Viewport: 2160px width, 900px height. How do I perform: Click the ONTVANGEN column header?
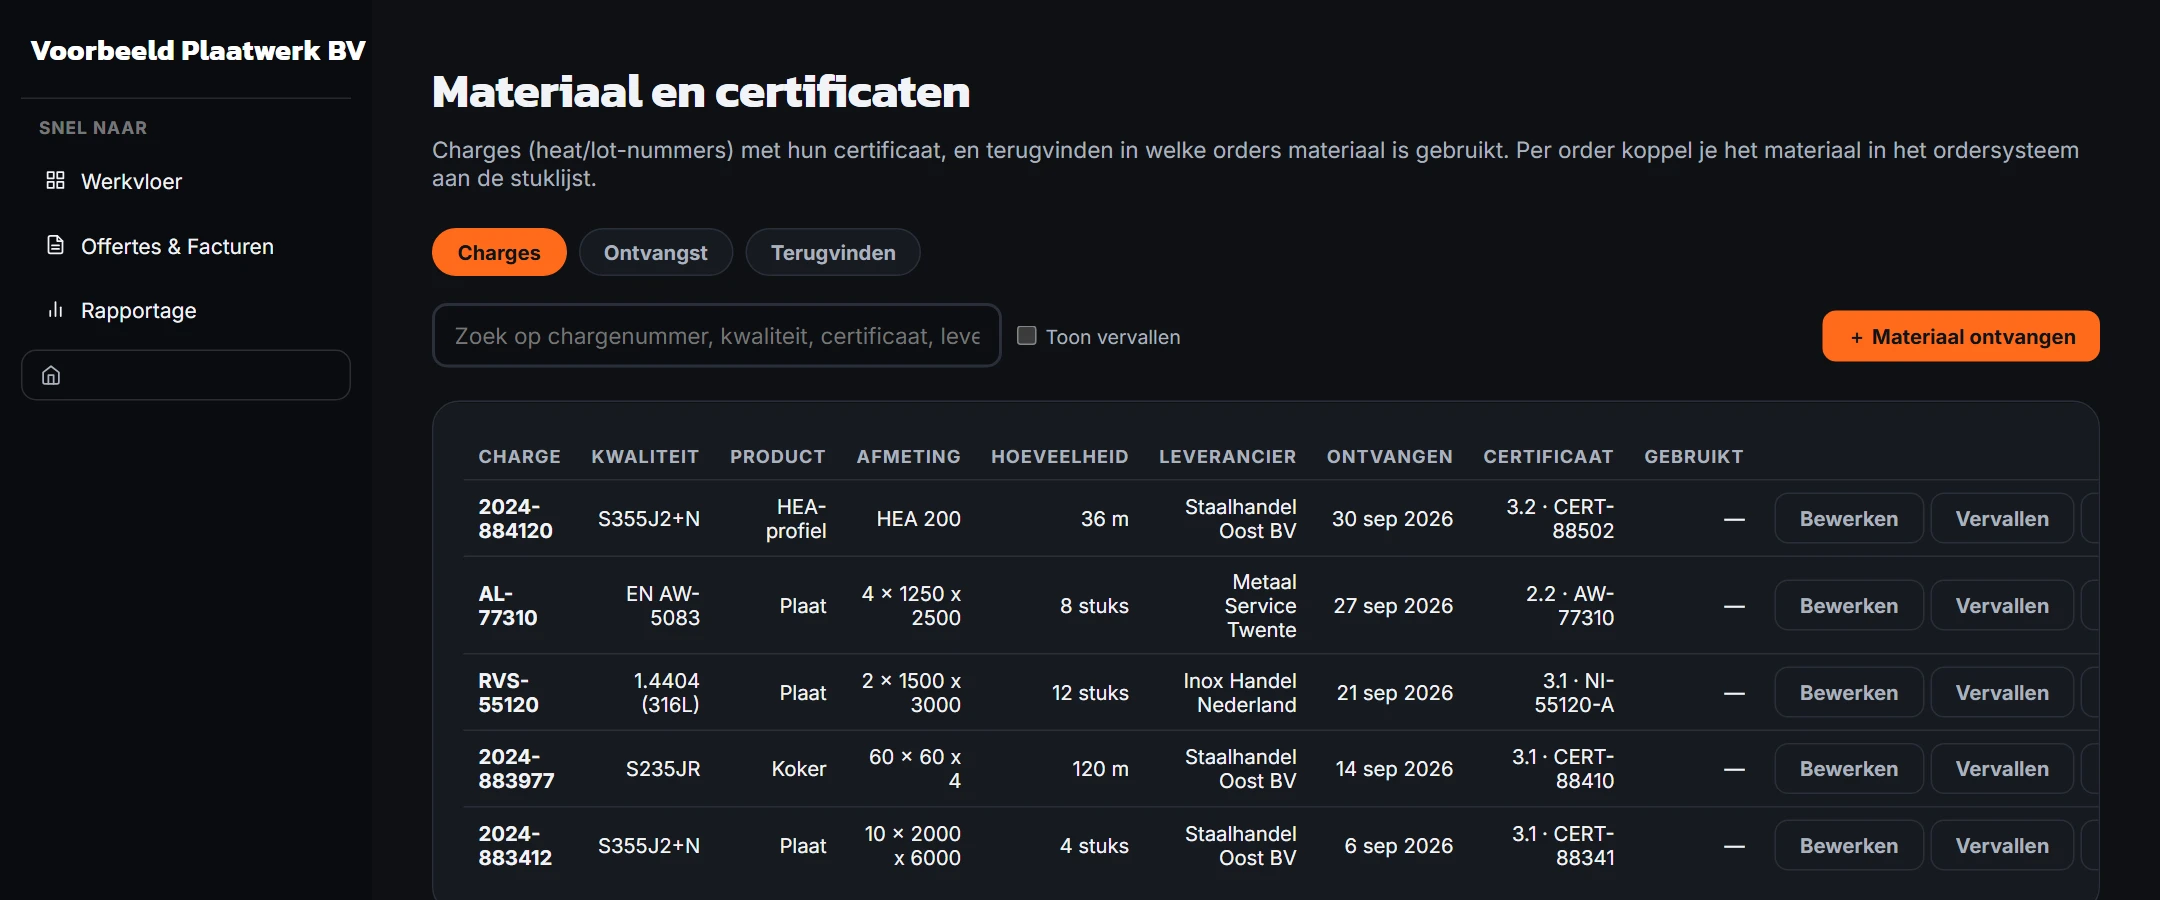click(x=1389, y=457)
